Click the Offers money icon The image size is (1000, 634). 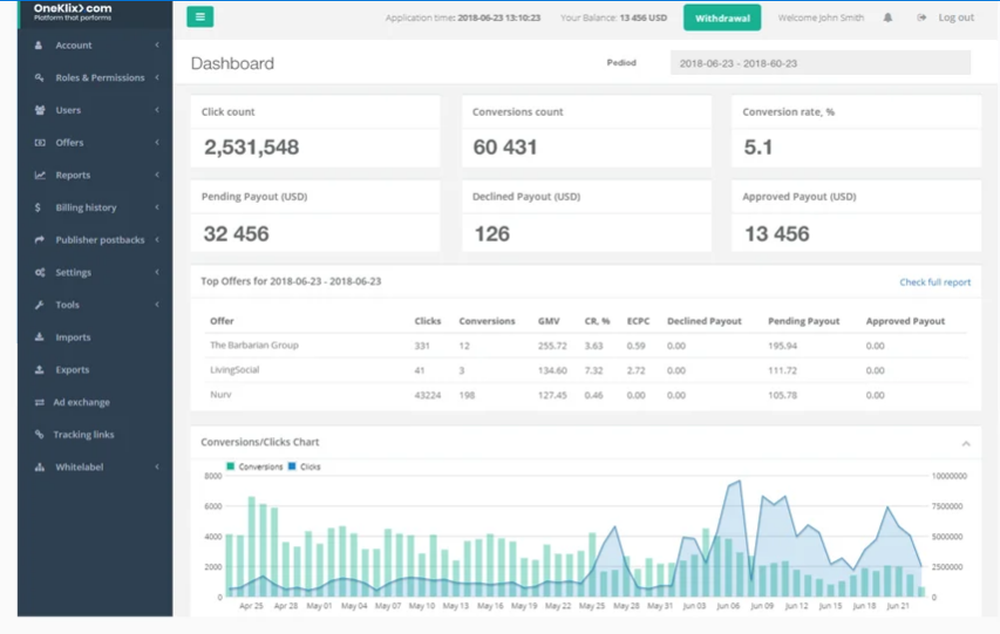[x=40, y=143]
